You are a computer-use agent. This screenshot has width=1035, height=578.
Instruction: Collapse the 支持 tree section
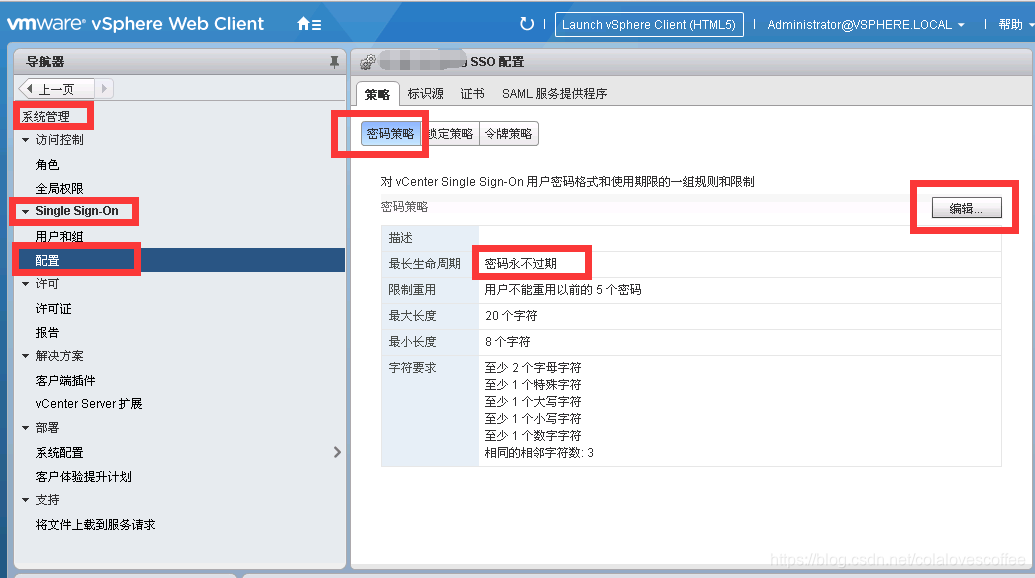click(x=25, y=499)
